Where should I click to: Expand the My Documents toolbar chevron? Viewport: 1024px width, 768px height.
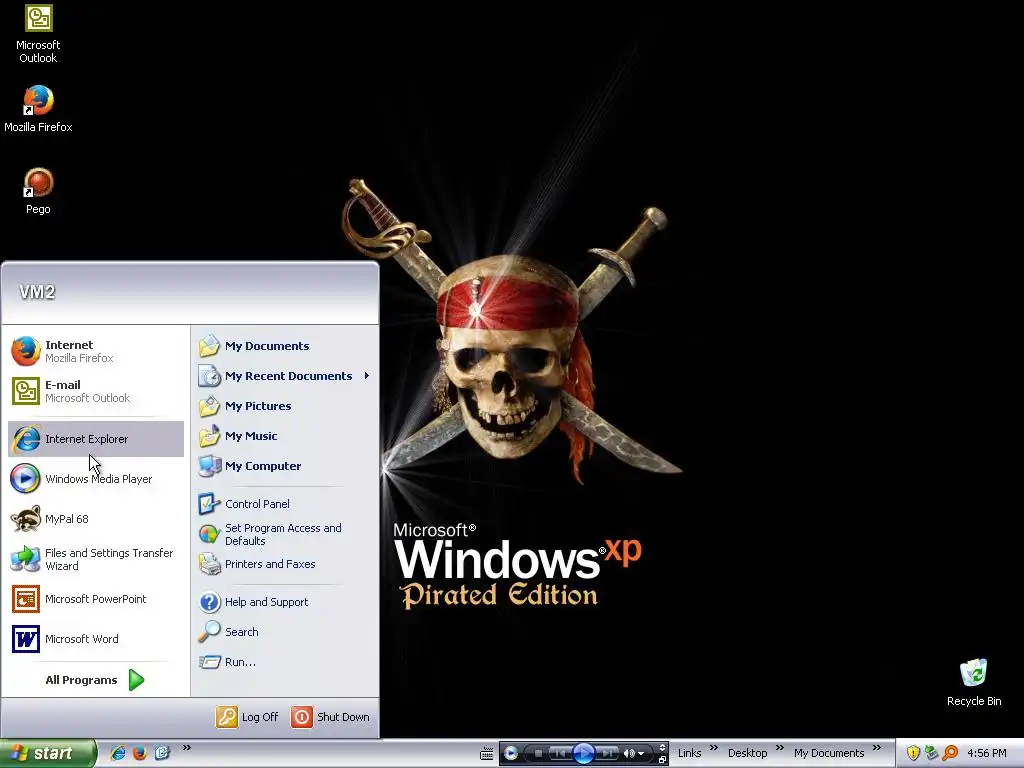coord(877,748)
